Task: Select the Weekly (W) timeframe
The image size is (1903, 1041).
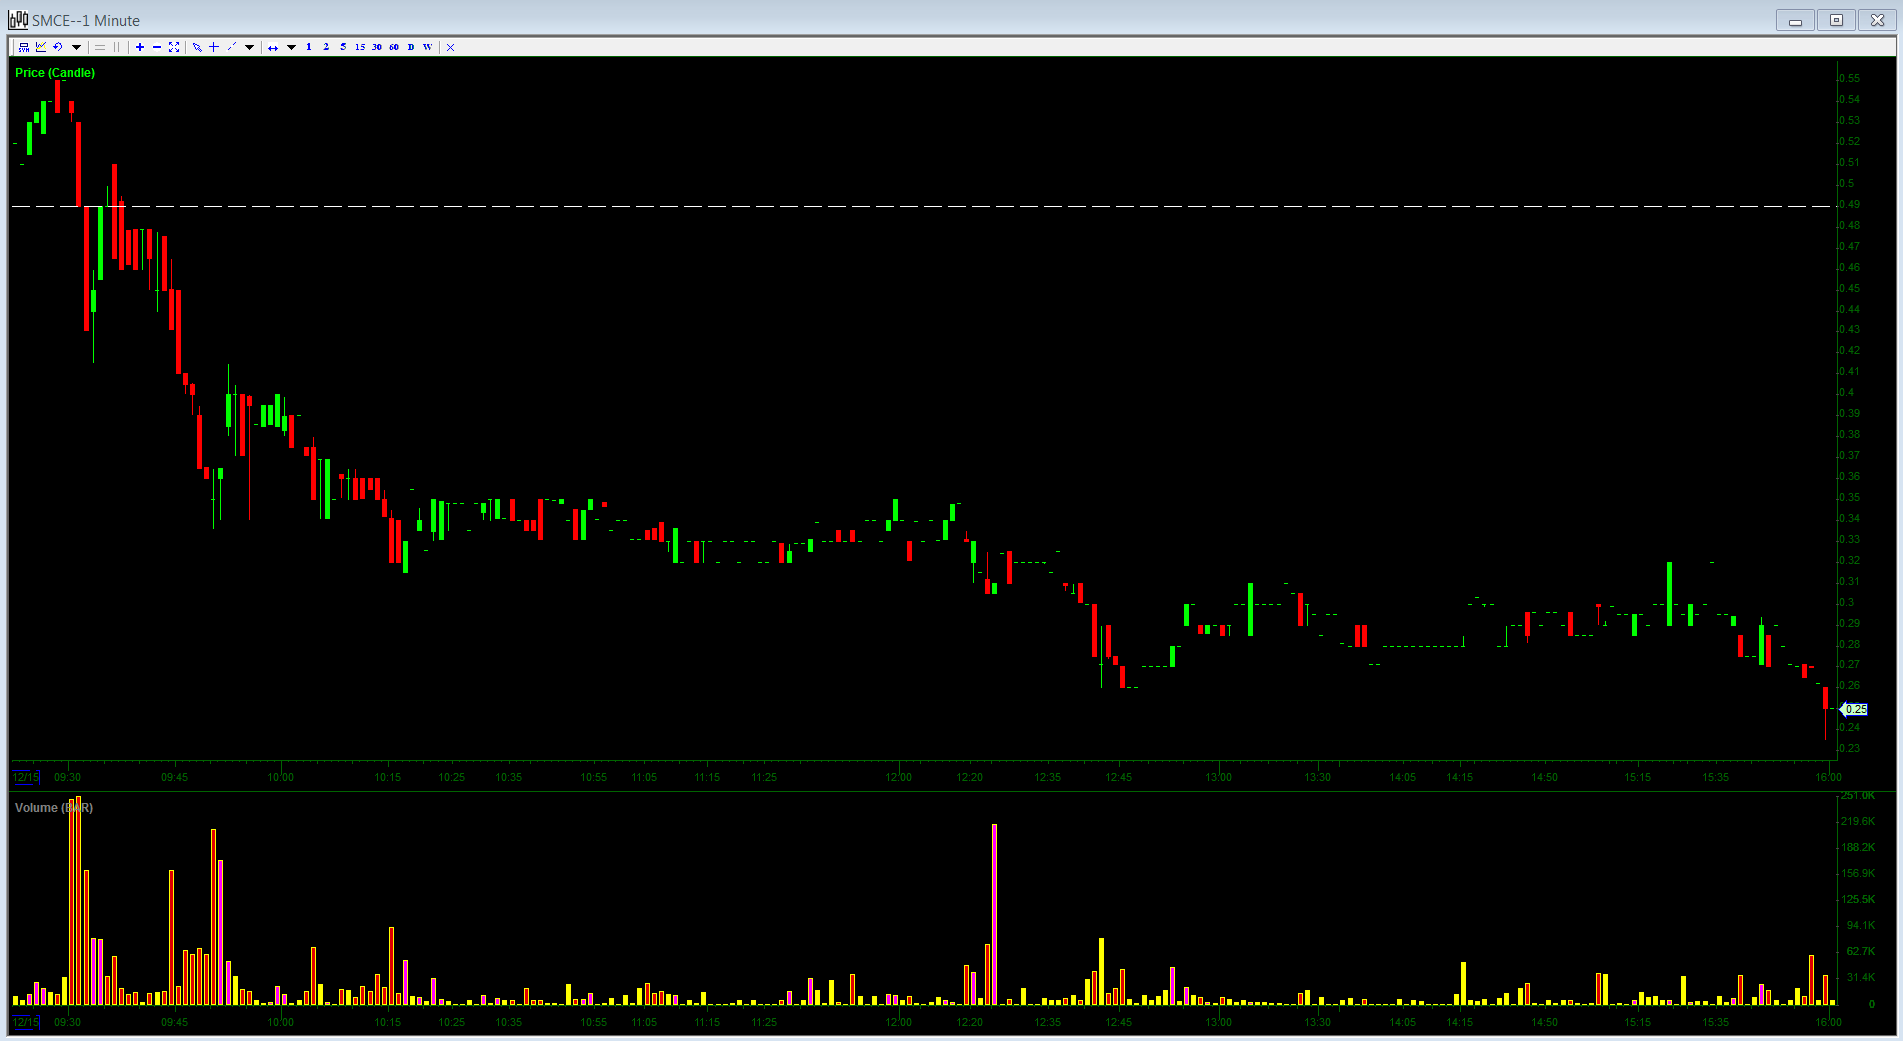Action: (x=428, y=47)
